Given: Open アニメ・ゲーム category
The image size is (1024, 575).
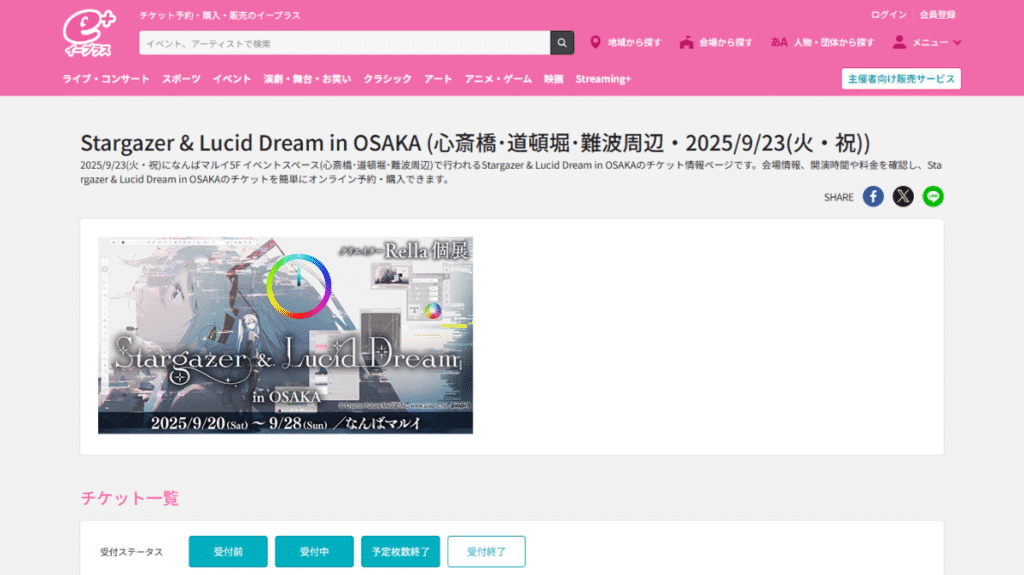Looking at the screenshot, I should (x=498, y=78).
